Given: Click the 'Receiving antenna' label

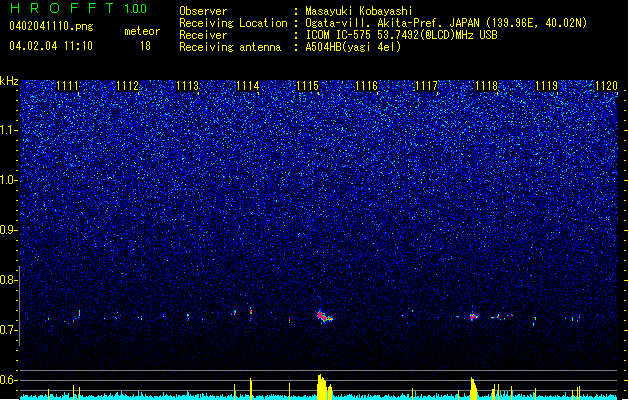Looking at the screenshot, I should 230,47.
